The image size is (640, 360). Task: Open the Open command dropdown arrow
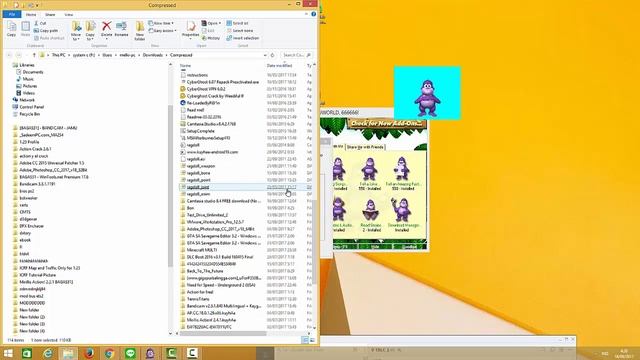[x=220, y=23]
